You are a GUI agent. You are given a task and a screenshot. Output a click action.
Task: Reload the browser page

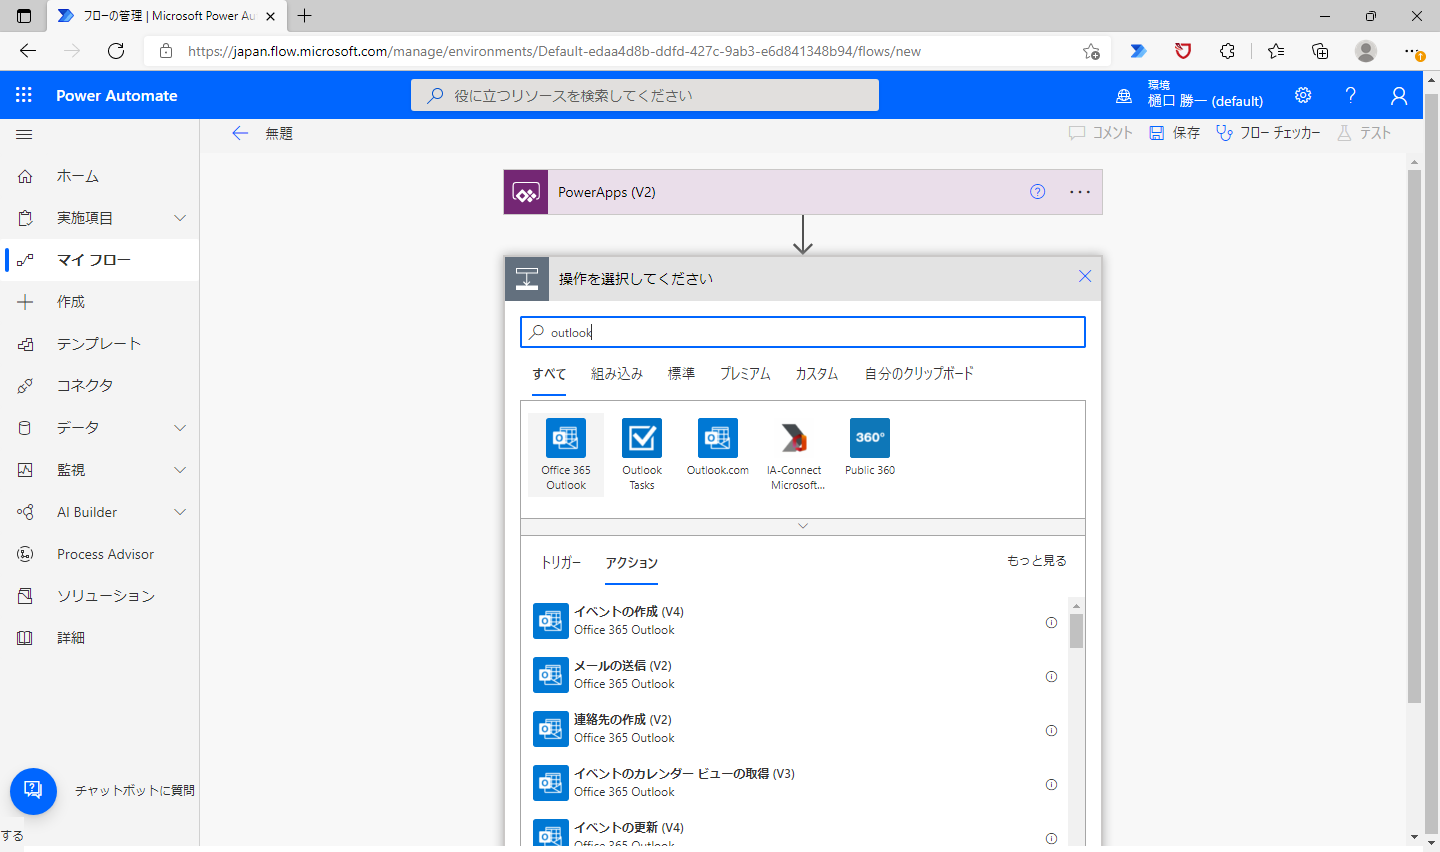click(x=116, y=51)
